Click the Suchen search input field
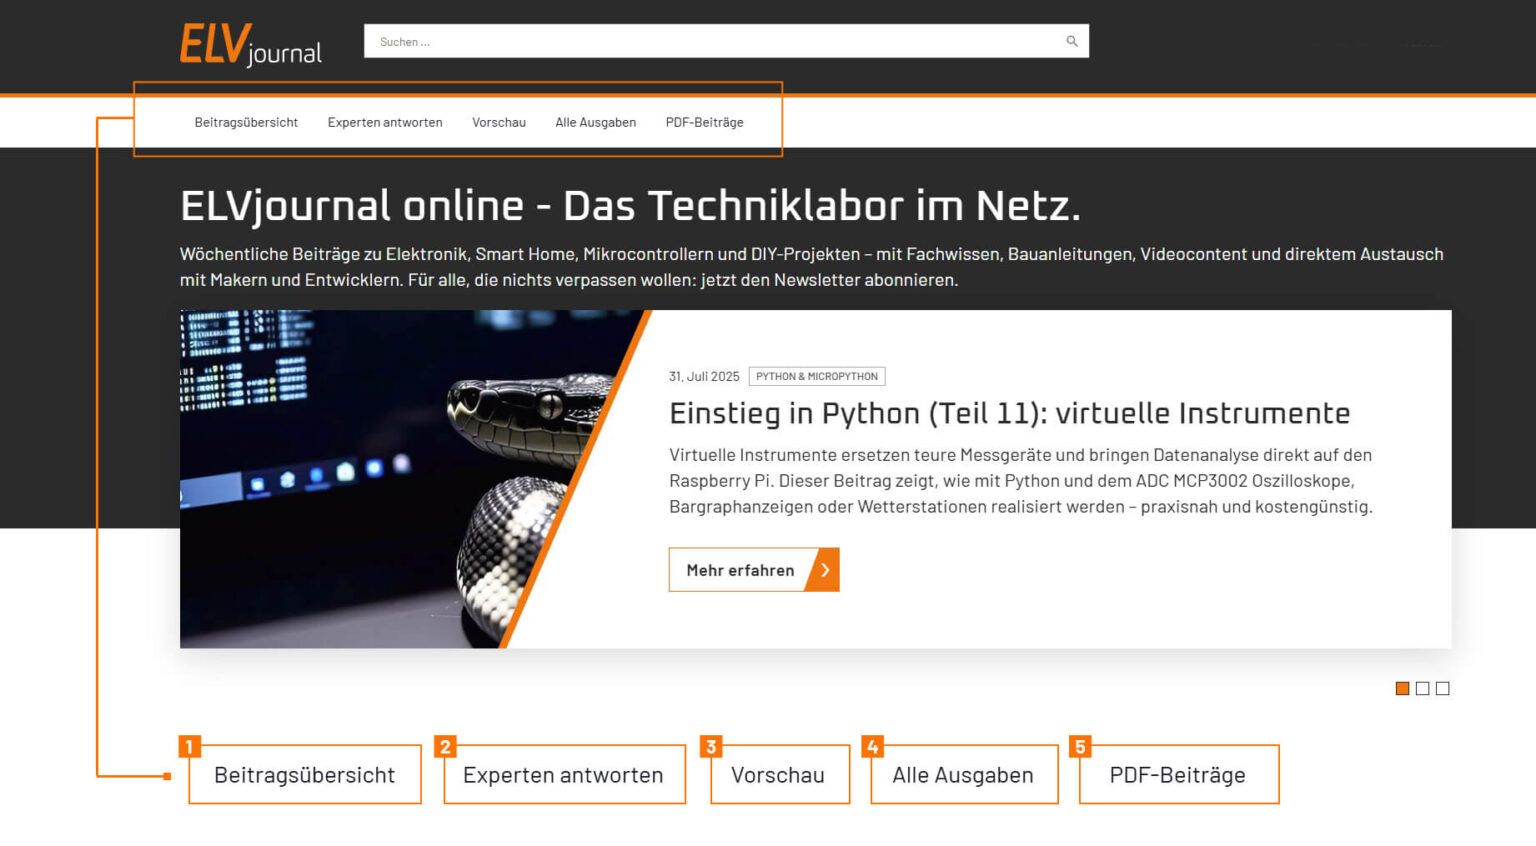The image size is (1536, 846). point(700,41)
